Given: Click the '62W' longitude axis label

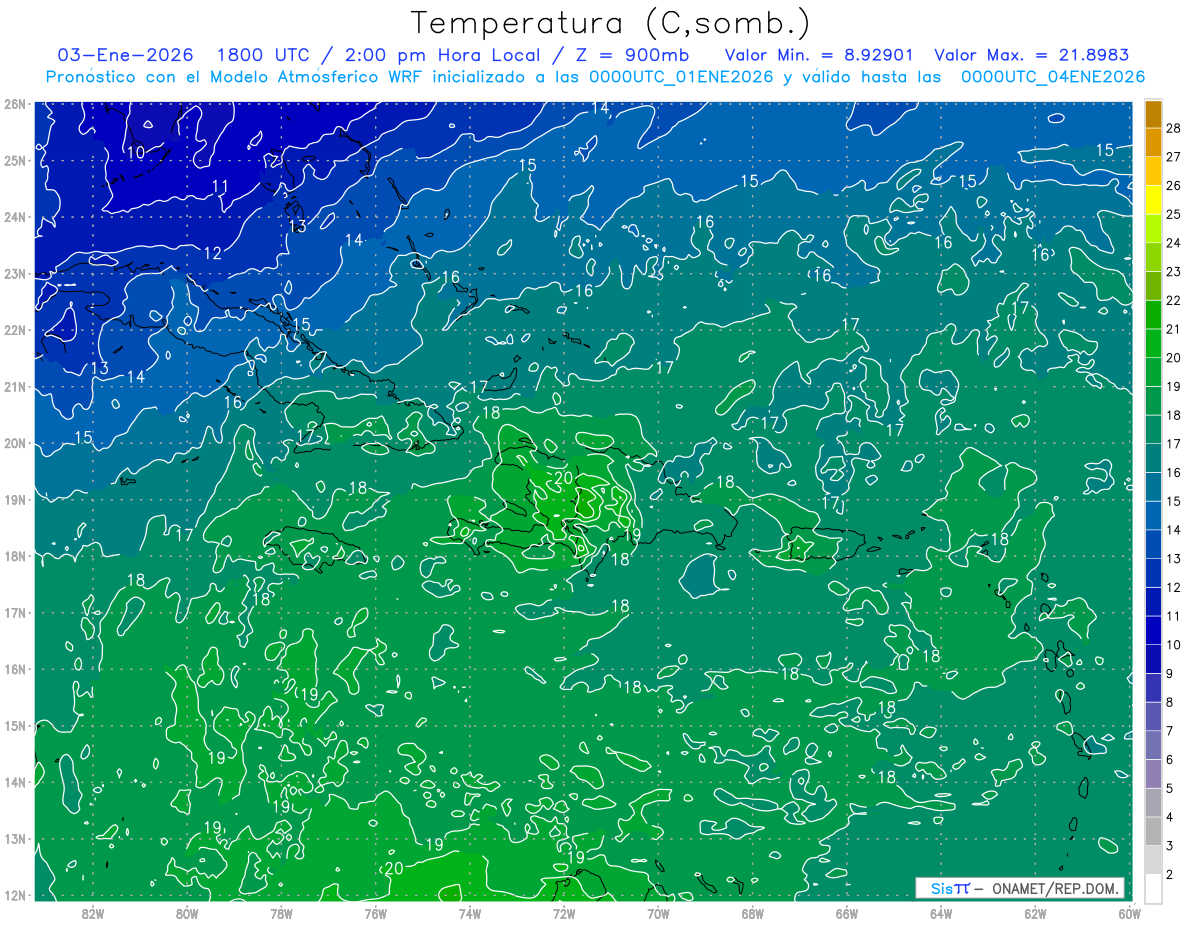Looking at the screenshot, I should tap(1035, 913).
